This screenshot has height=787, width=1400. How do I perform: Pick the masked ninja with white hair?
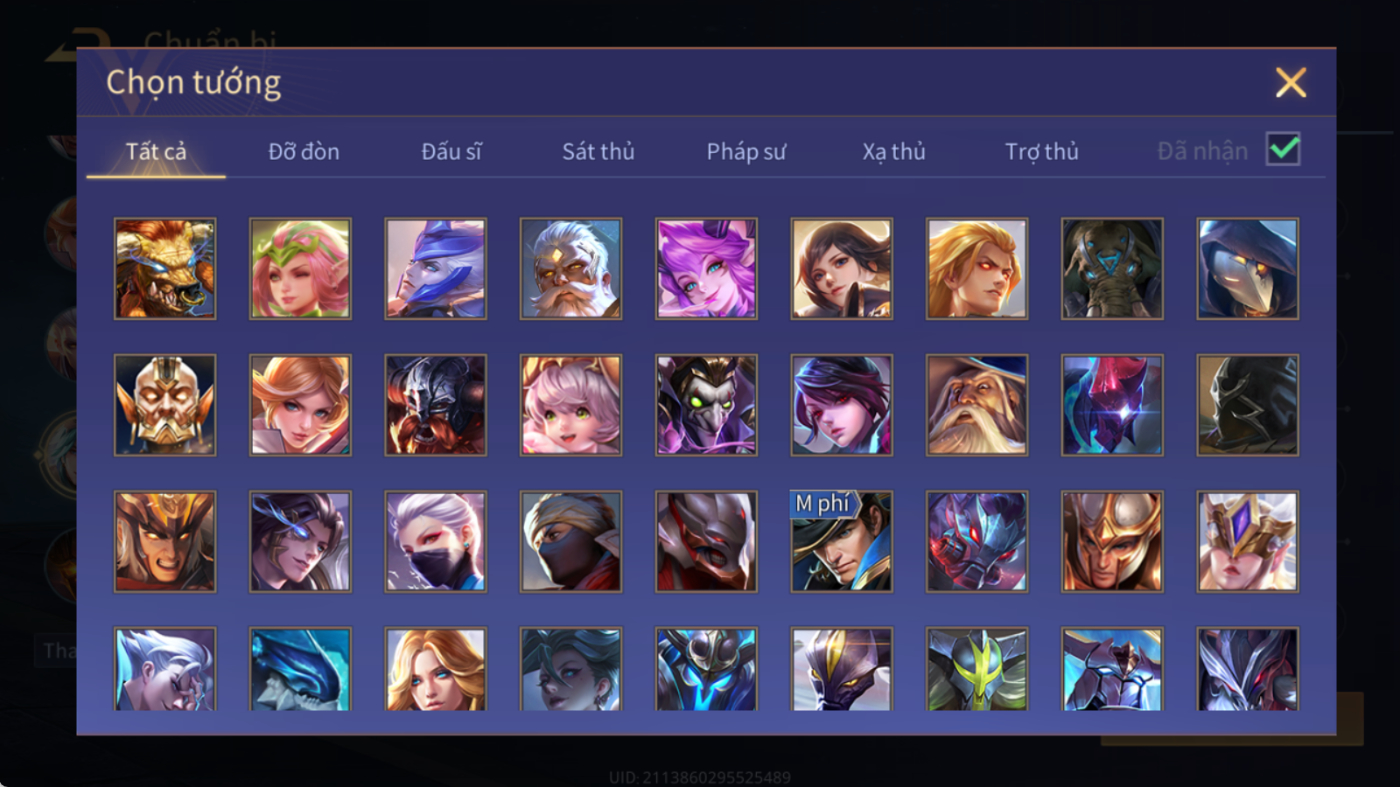click(x=436, y=541)
